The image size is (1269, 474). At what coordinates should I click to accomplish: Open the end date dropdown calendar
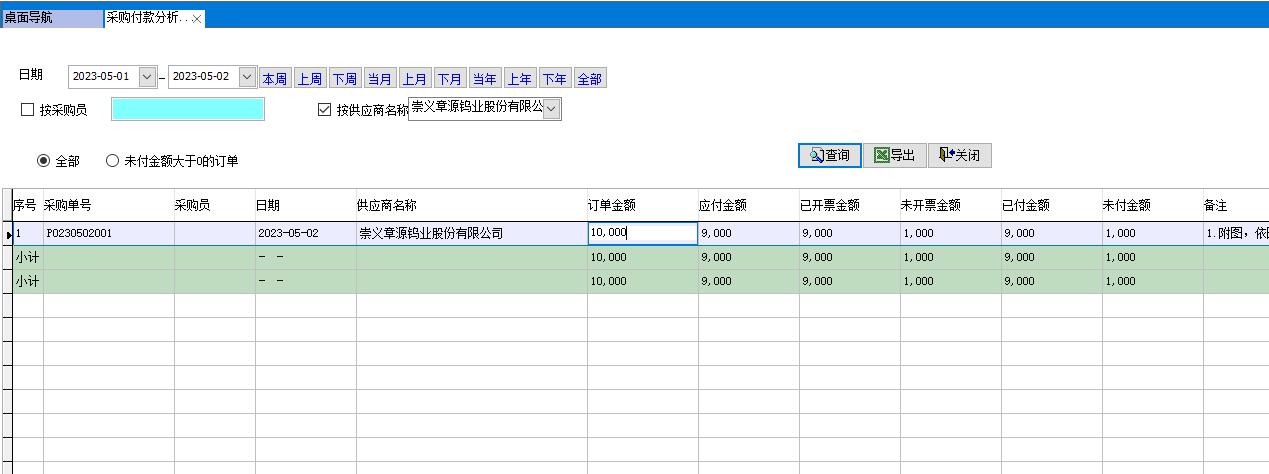(x=247, y=77)
